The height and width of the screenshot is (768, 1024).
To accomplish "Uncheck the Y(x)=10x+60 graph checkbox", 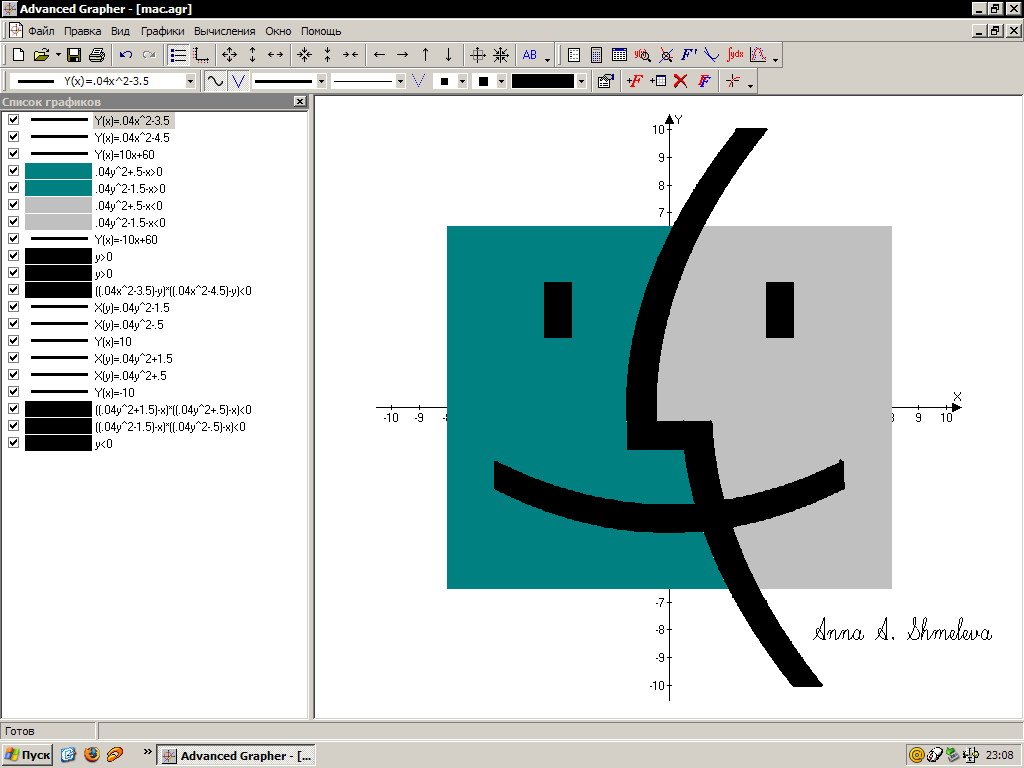I will click(13, 154).
